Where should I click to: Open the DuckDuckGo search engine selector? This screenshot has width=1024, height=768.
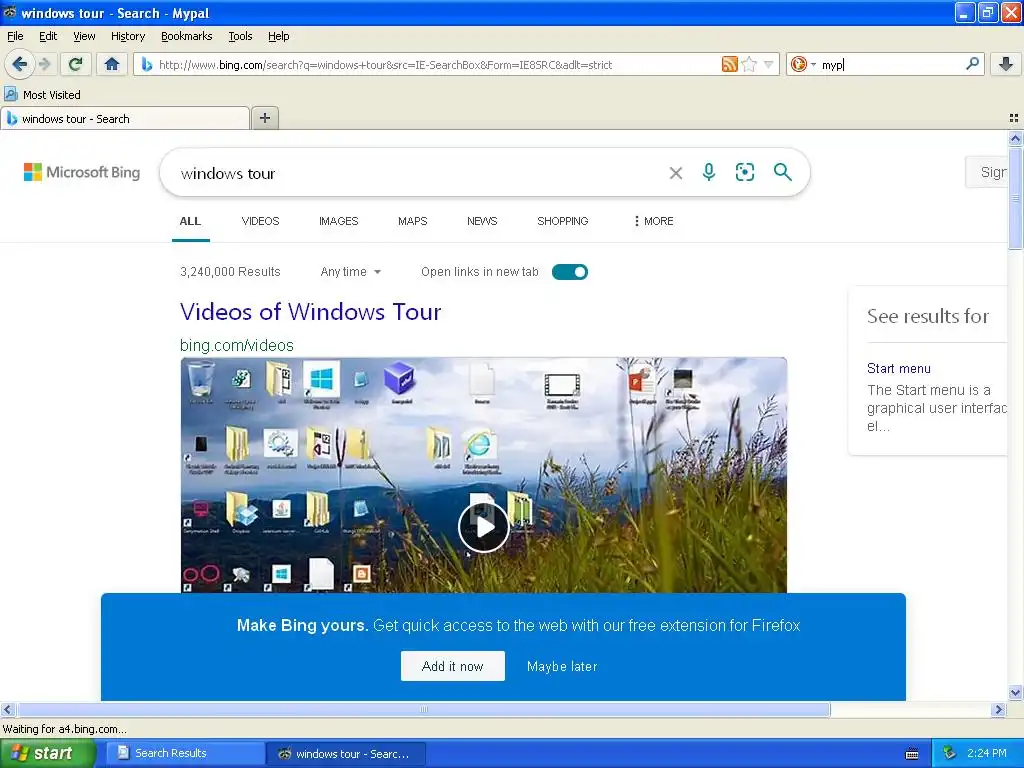pos(803,64)
